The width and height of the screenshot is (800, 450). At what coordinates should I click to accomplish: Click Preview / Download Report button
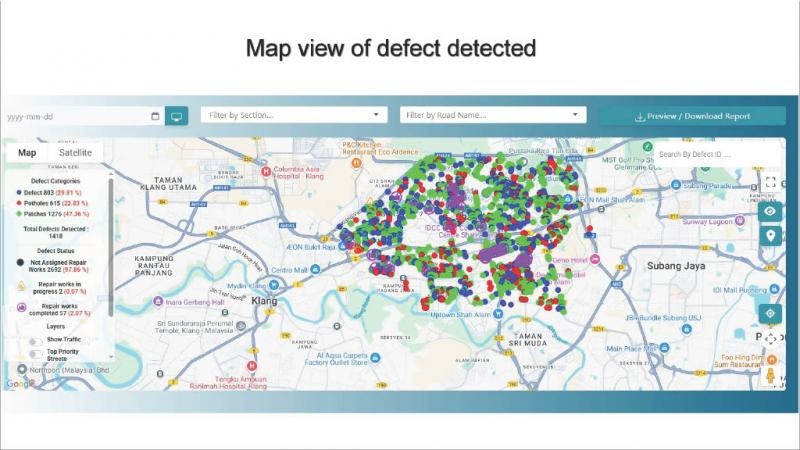(x=692, y=116)
